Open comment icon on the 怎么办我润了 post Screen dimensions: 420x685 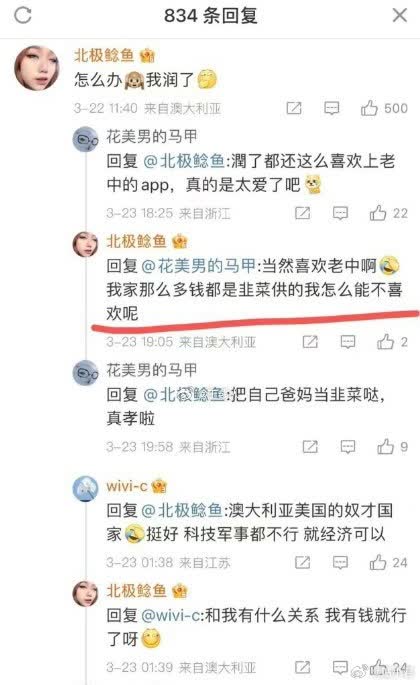pos(332,108)
